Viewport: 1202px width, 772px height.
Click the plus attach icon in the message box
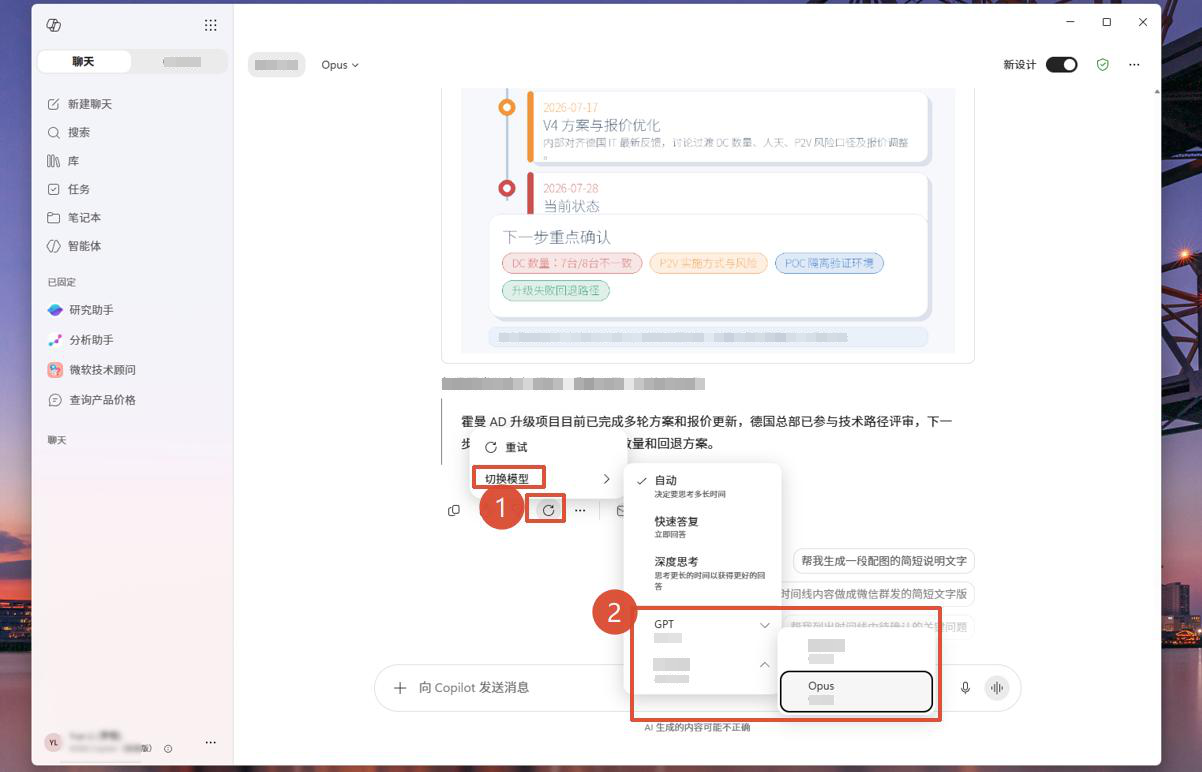click(400, 688)
